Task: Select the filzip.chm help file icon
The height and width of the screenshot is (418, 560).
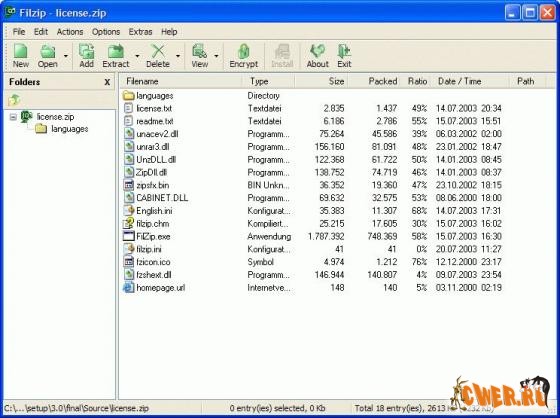Action: tap(128, 224)
